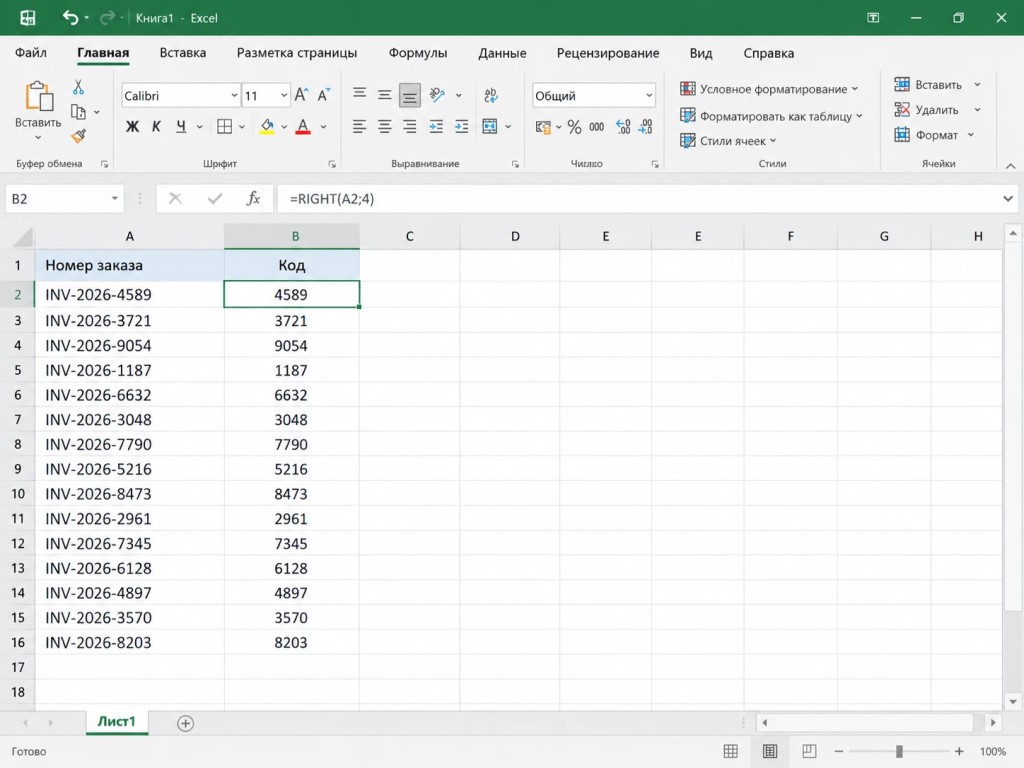
Task: Open the Общий number format dropdown
Action: (x=648, y=95)
